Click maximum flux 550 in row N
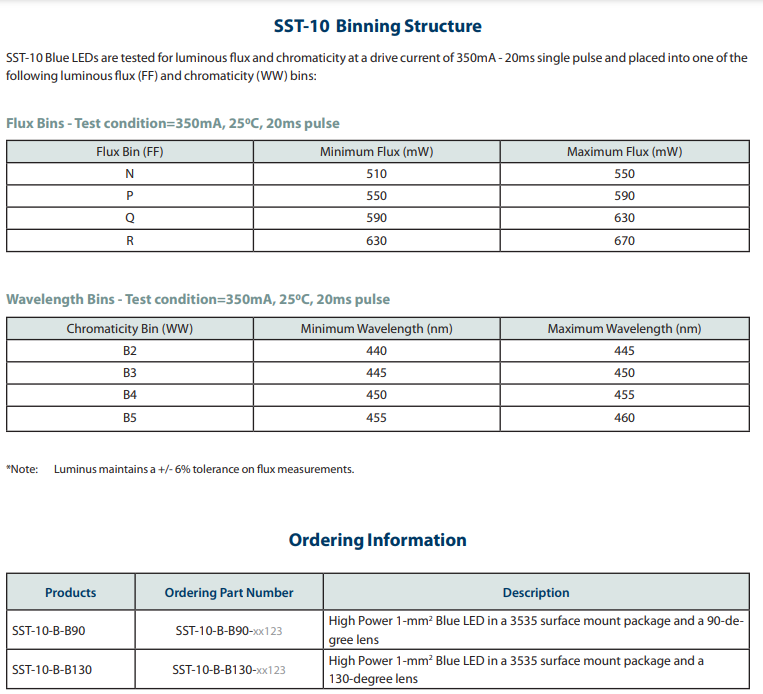763x694 pixels. 625,174
